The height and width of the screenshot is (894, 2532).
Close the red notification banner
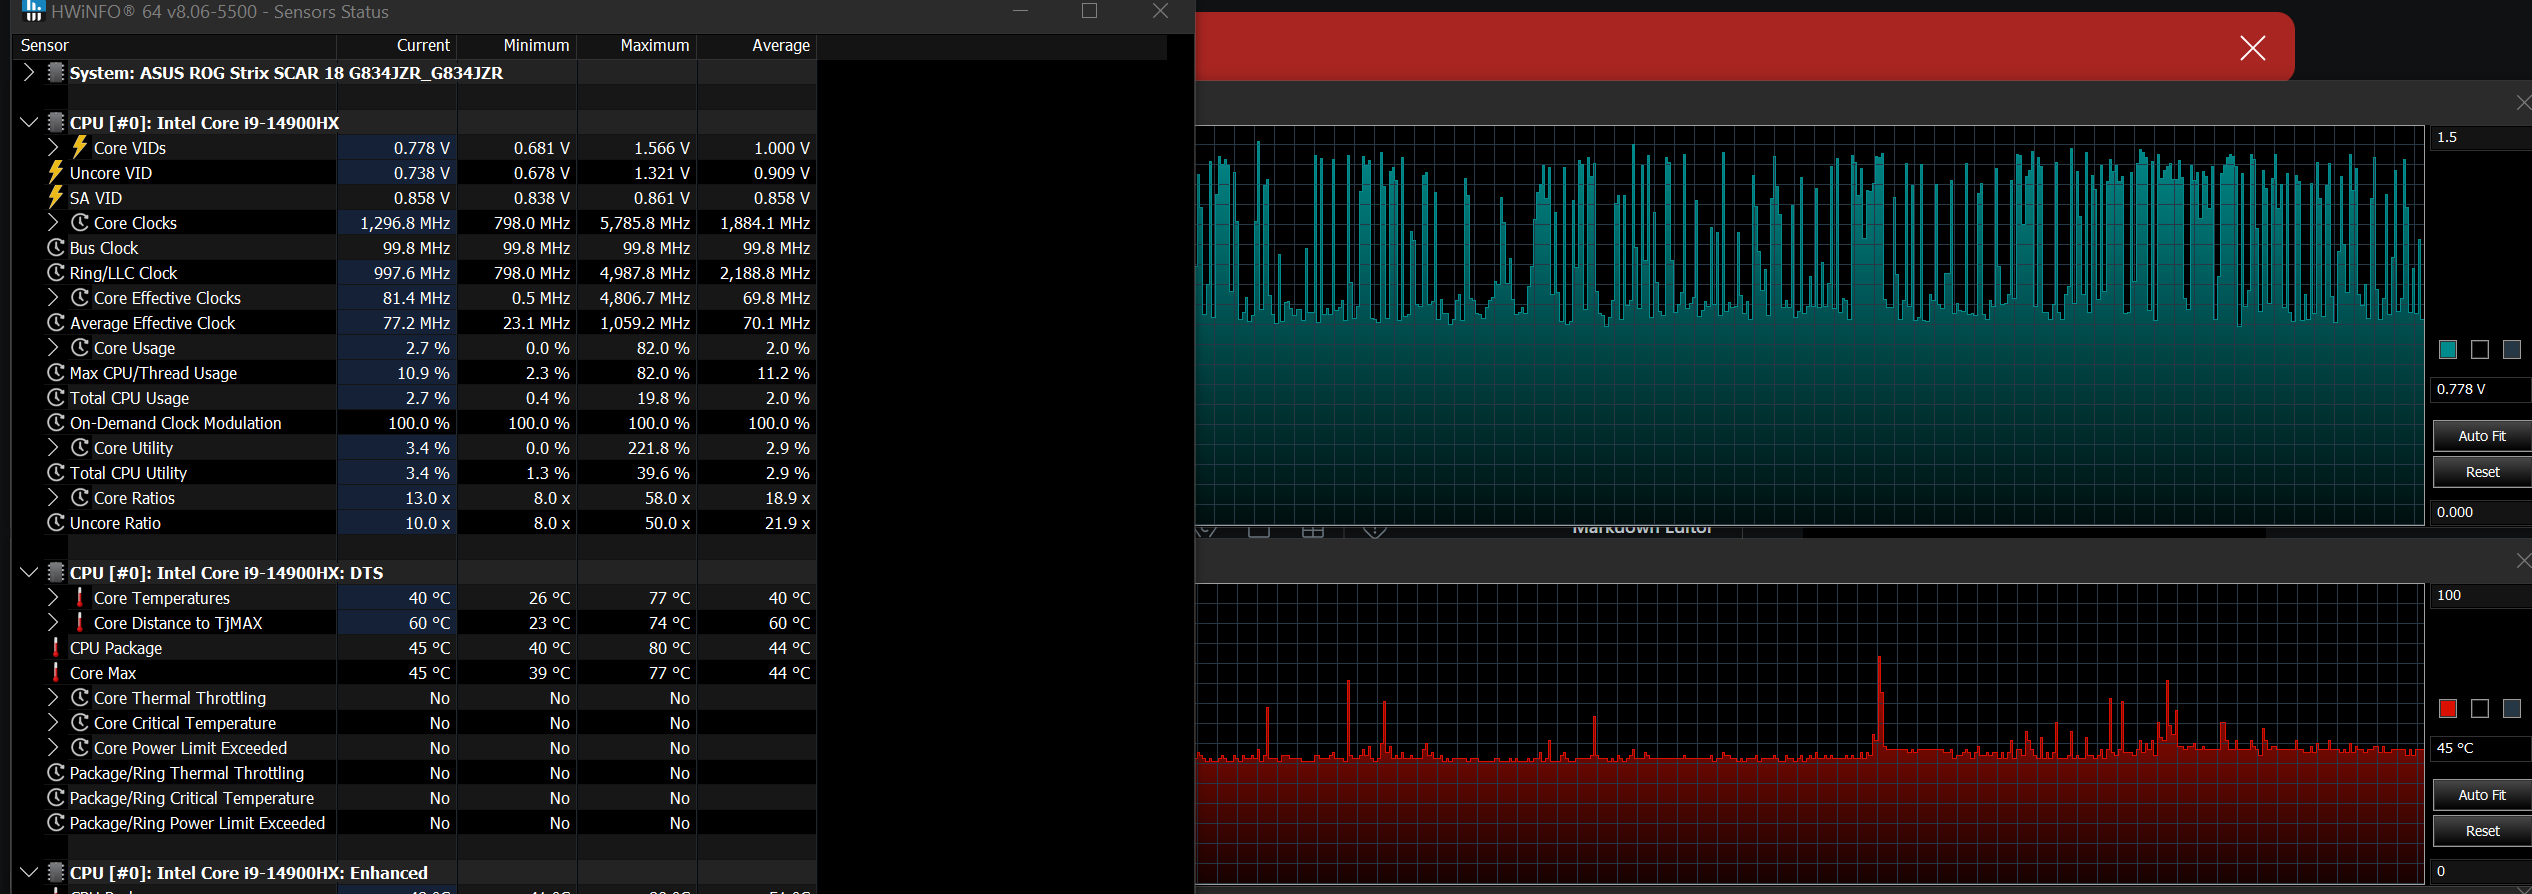(x=2252, y=48)
